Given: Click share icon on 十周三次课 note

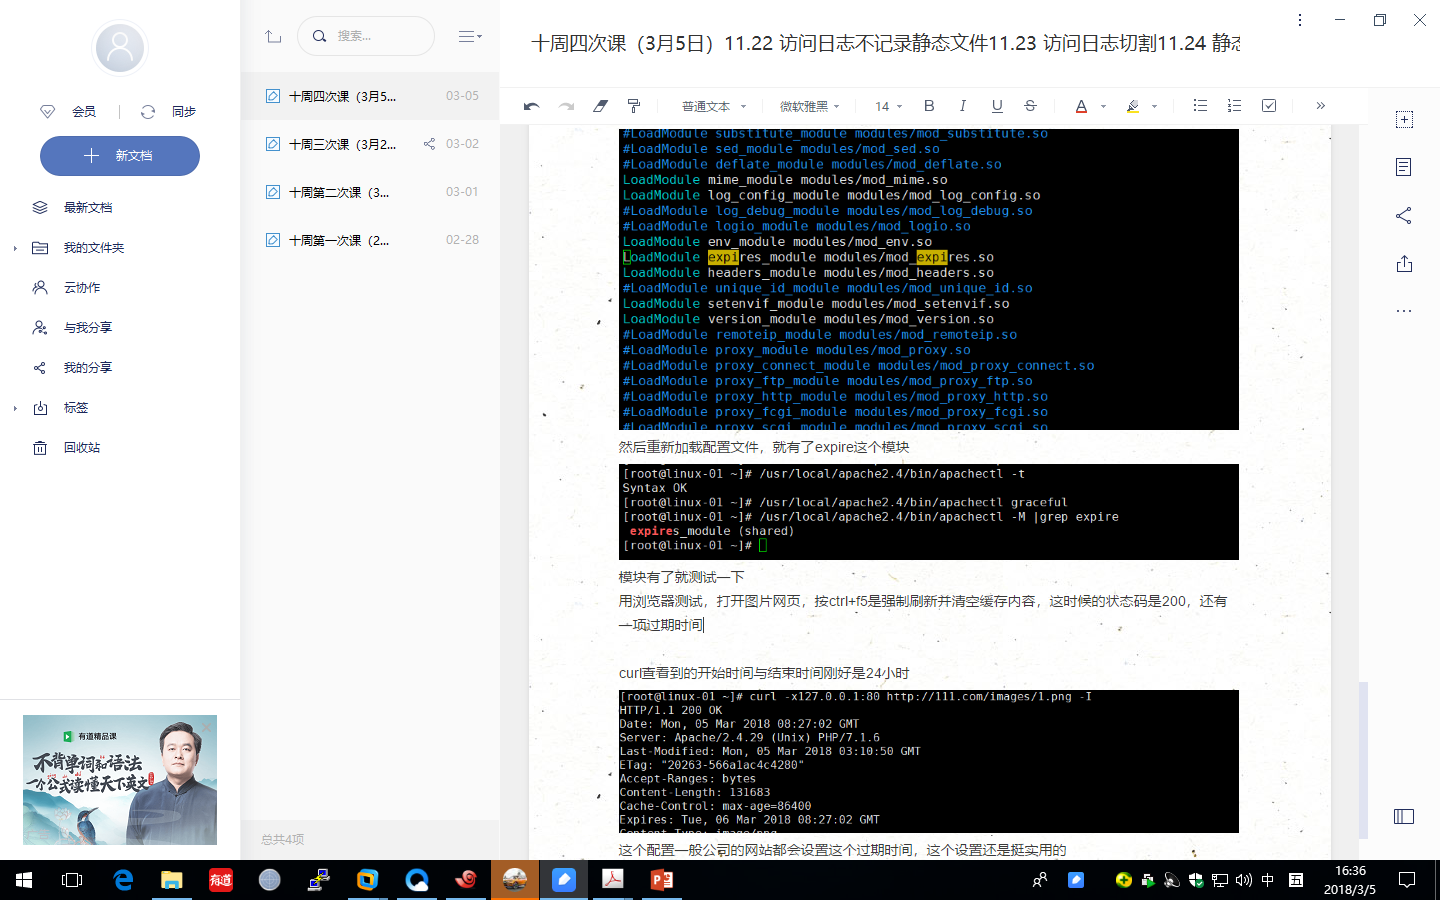Looking at the screenshot, I should coord(429,144).
